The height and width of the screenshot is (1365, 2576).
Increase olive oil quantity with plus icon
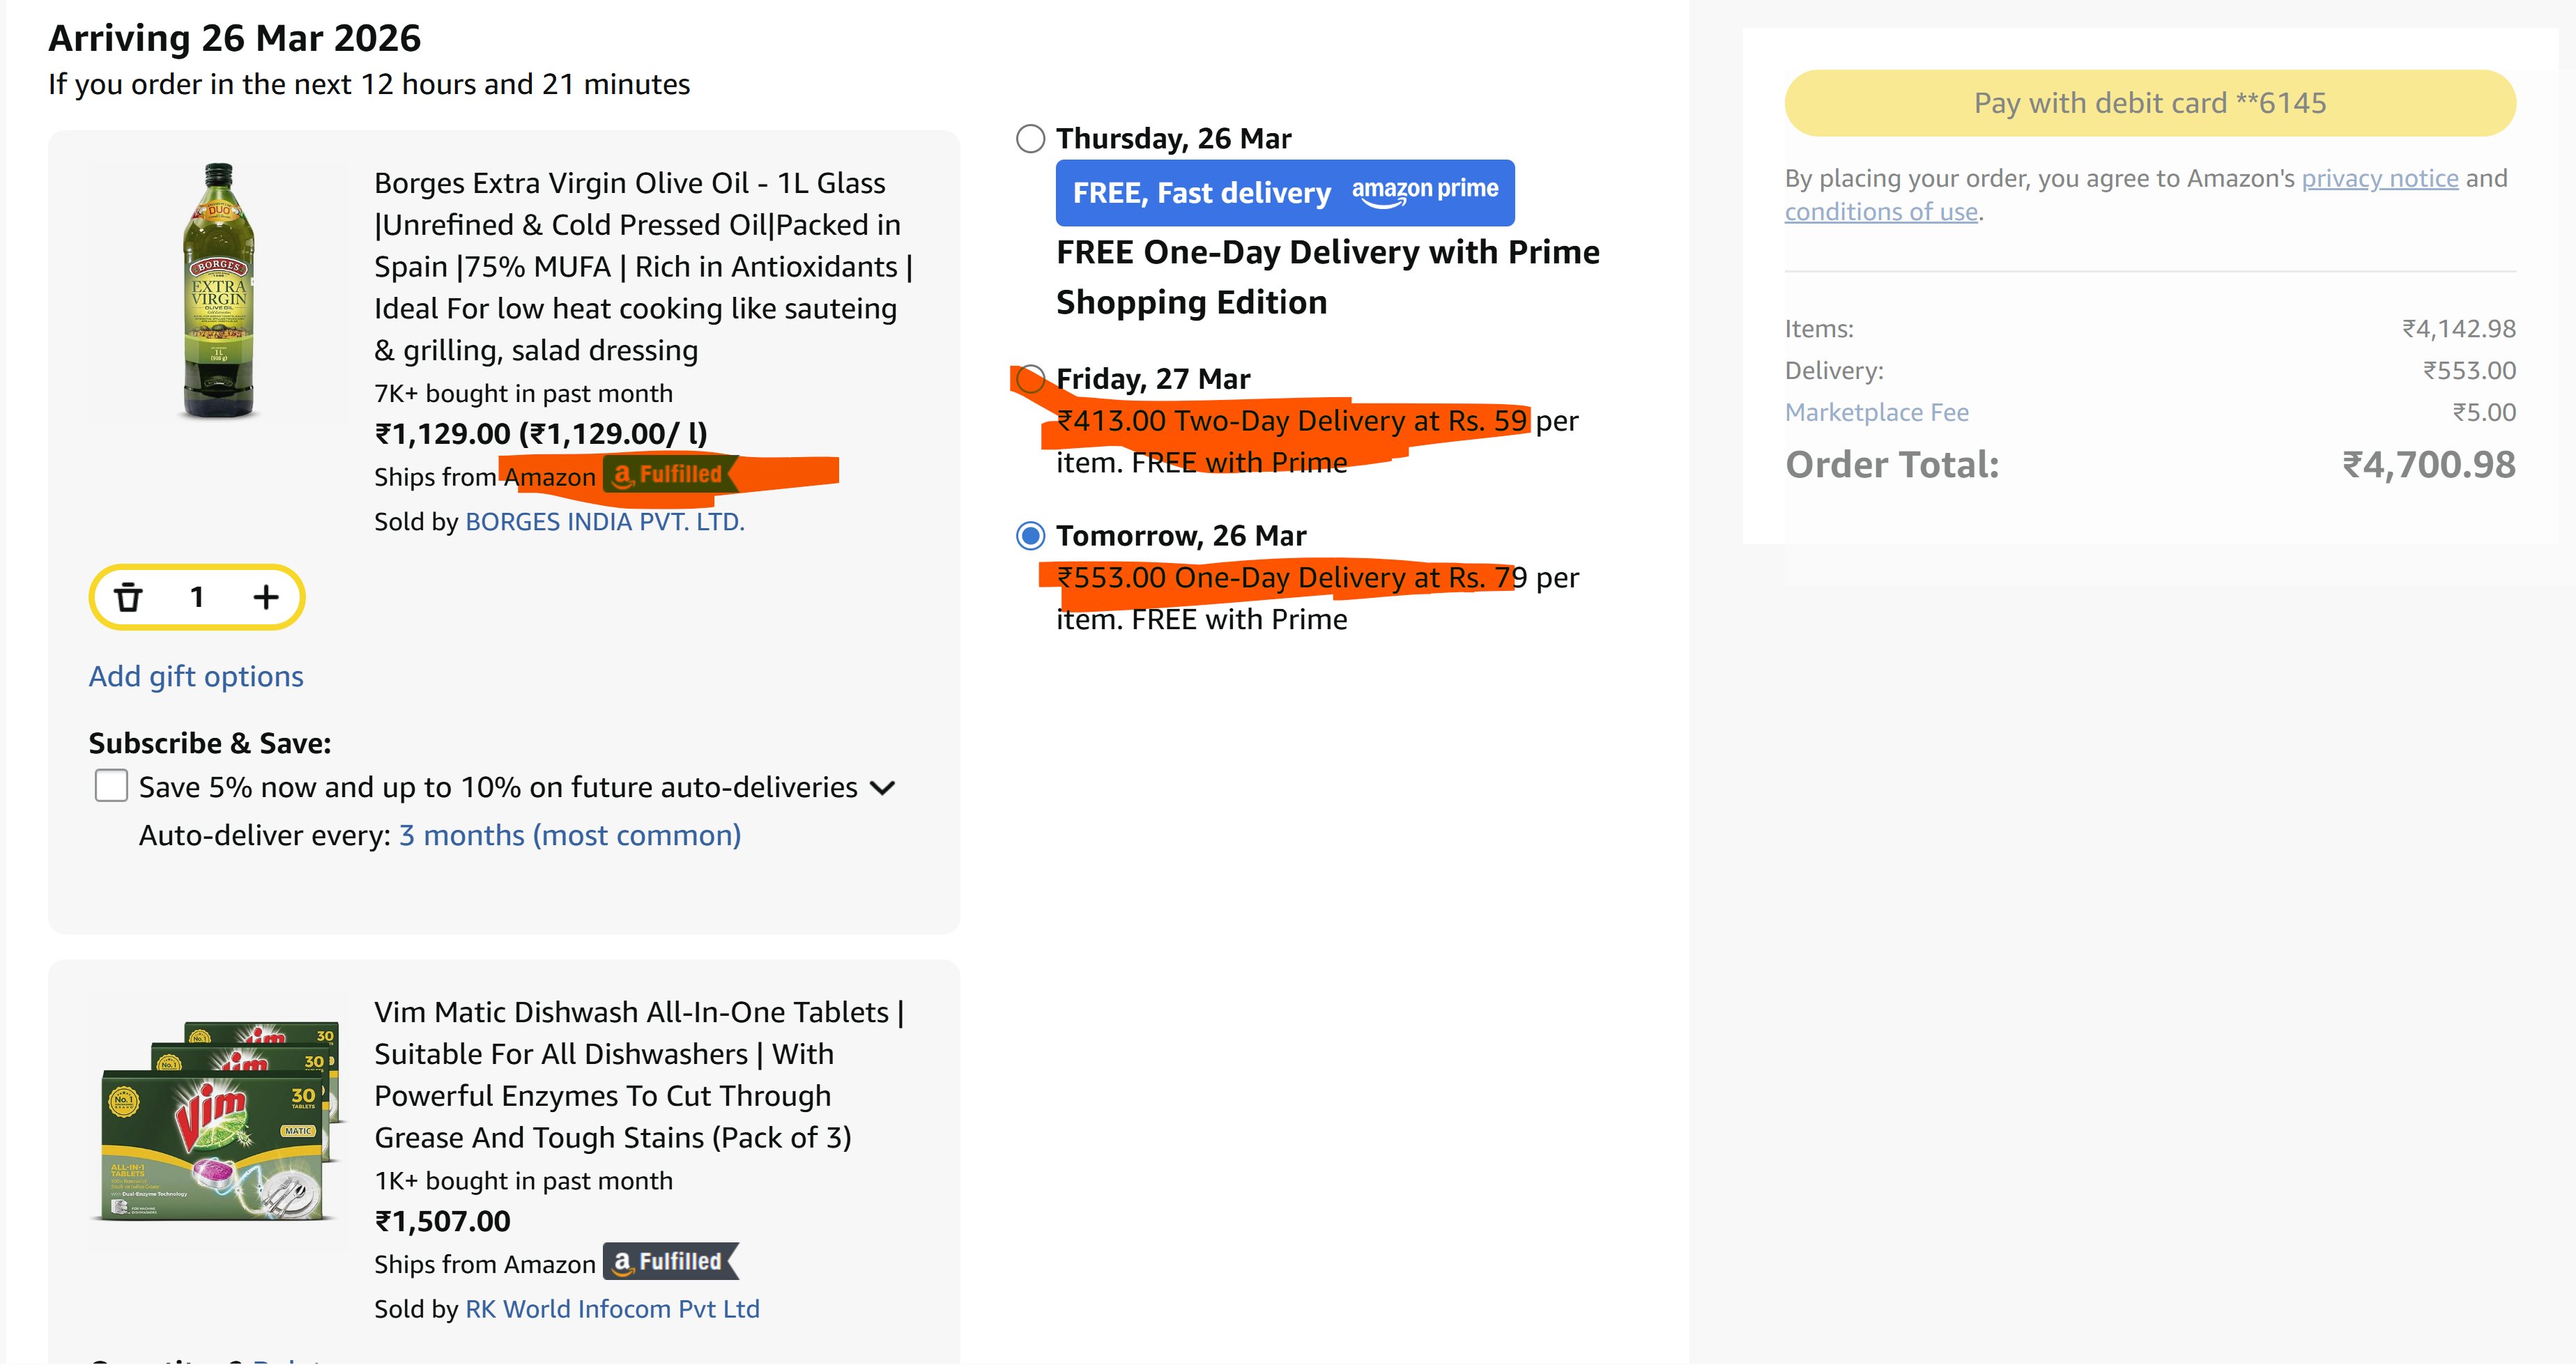pyautogui.click(x=265, y=597)
